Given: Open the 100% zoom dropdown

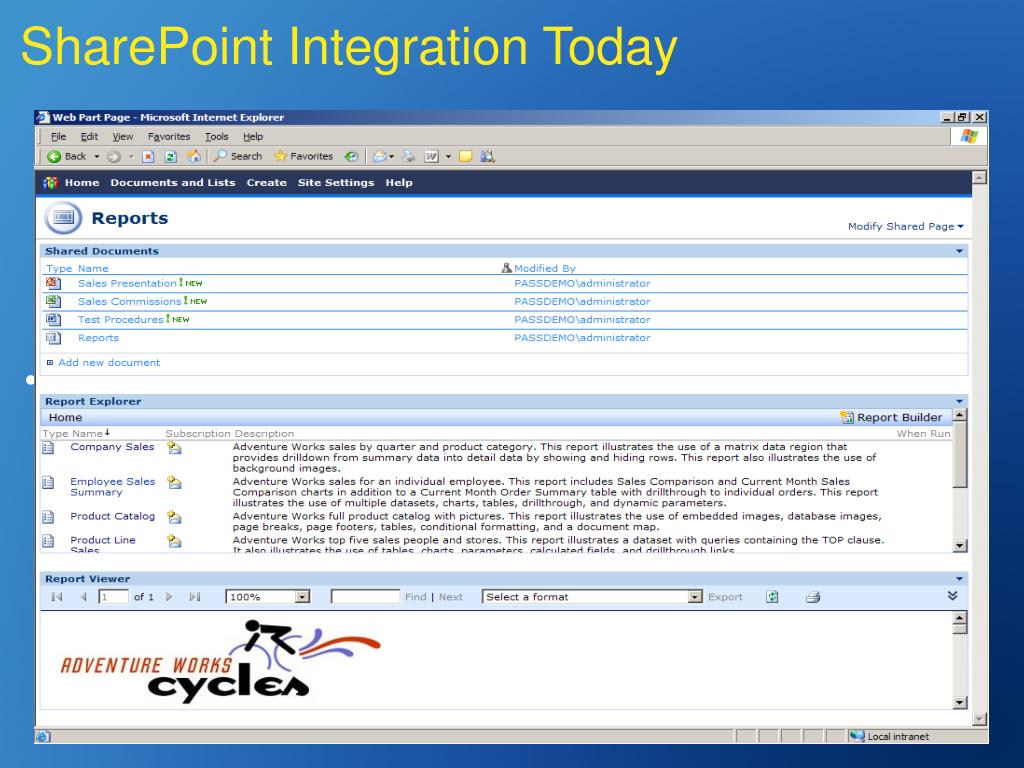Looking at the screenshot, I should 302,597.
